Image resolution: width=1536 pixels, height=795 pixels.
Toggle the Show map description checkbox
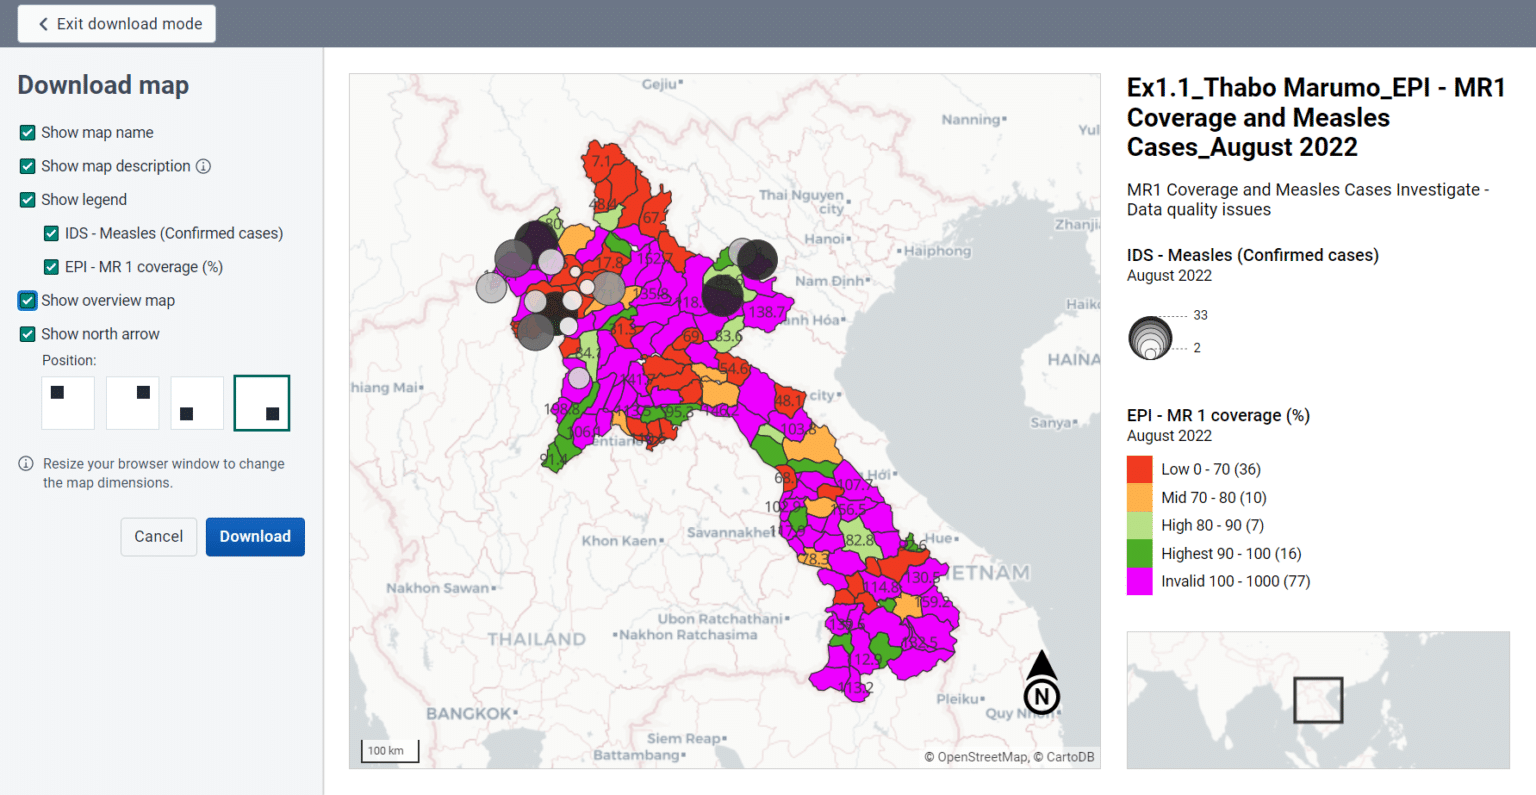click(28, 166)
